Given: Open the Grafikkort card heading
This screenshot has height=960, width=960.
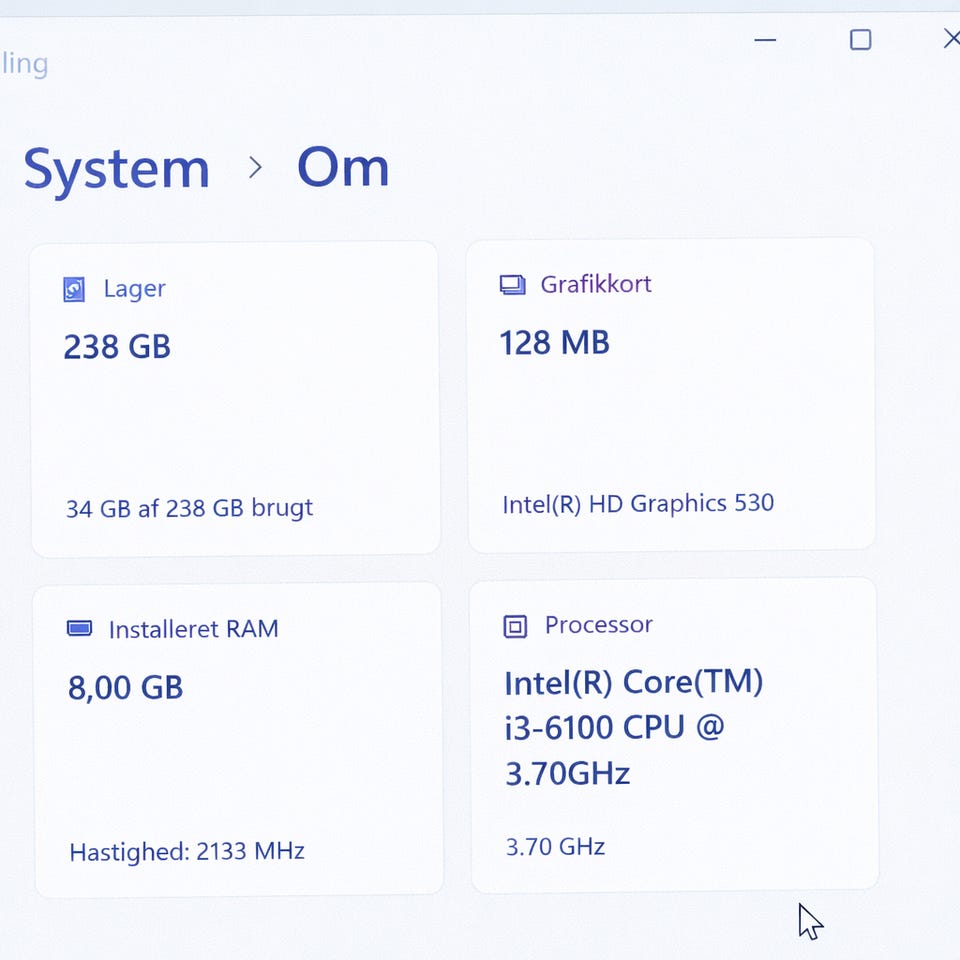Looking at the screenshot, I should point(596,284).
